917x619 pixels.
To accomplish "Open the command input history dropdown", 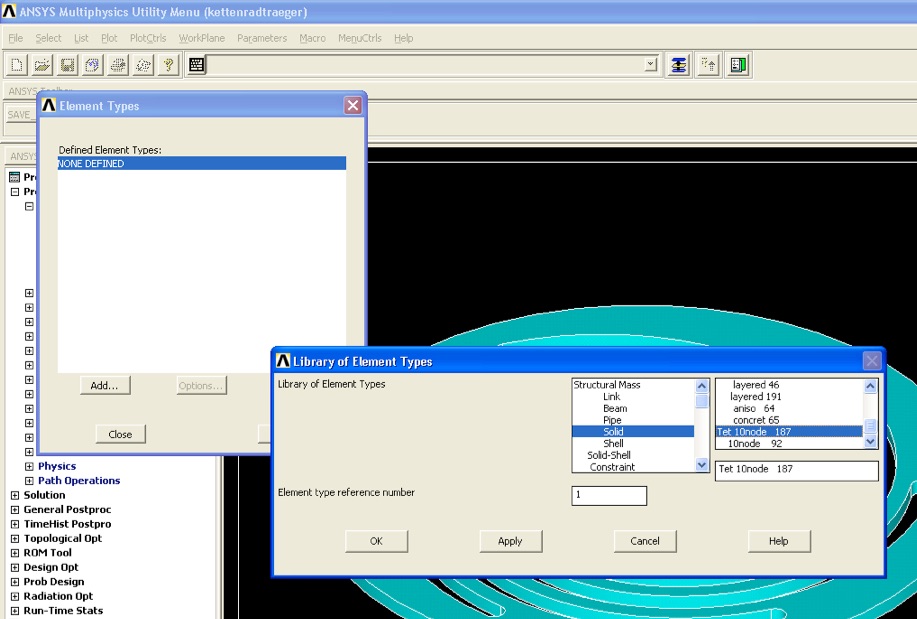I will pyautogui.click(x=650, y=64).
